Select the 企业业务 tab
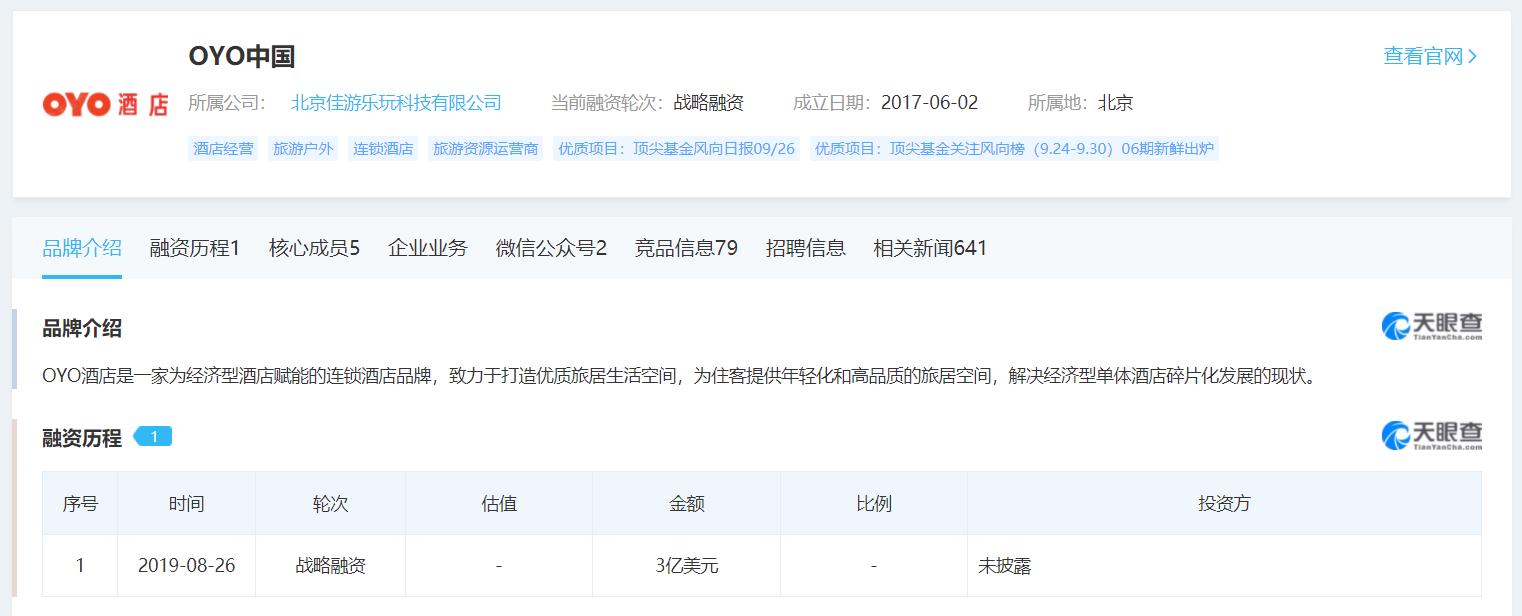The height and width of the screenshot is (616, 1522). (x=427, y=248)
